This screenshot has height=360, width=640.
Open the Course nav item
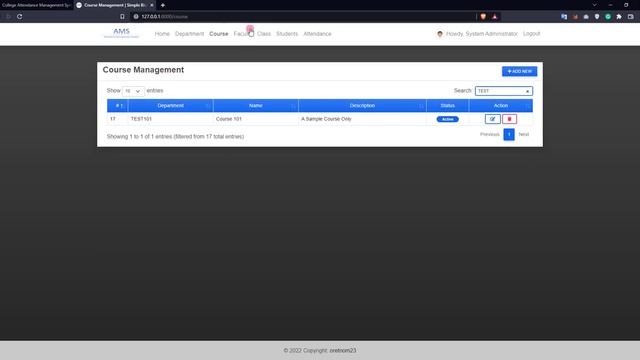tap(219, 34)
